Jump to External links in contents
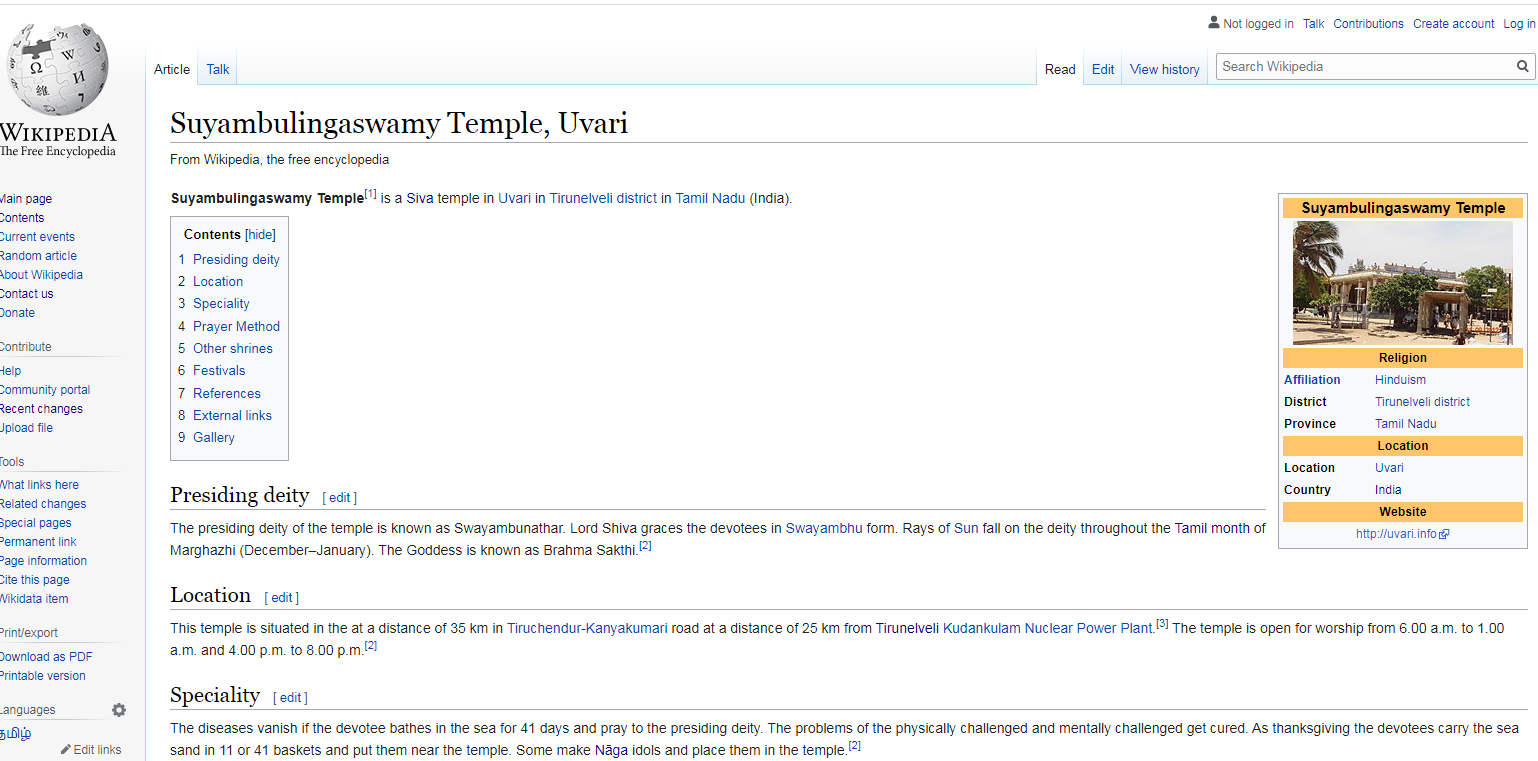 (232, 415)
